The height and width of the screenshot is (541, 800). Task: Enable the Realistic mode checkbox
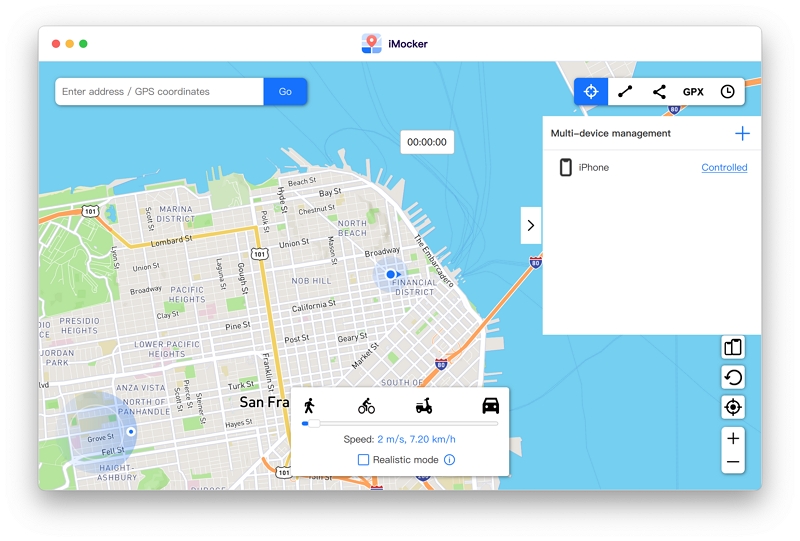click(364, 460)
